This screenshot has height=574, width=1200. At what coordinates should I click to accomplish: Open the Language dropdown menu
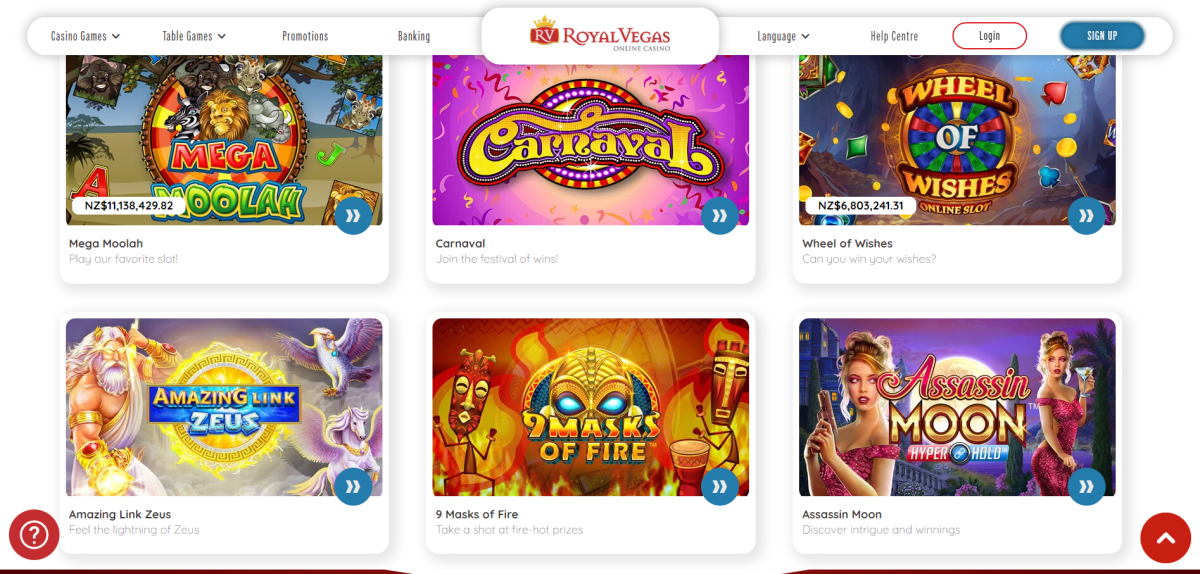tap(783, 36)
